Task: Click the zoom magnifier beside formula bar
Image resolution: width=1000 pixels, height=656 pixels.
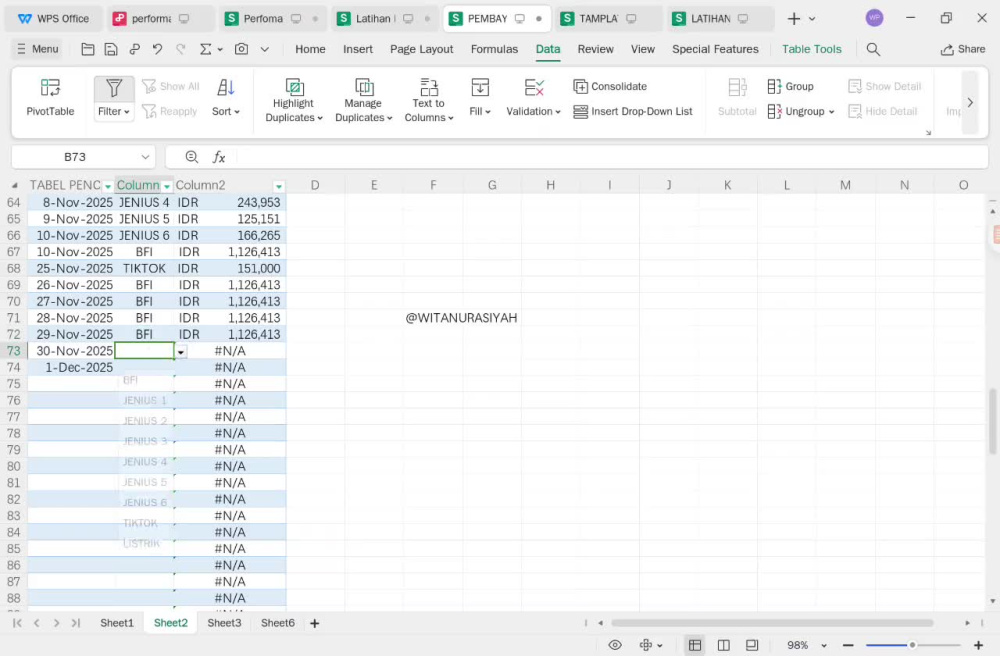Action: [x=191, y=157]
